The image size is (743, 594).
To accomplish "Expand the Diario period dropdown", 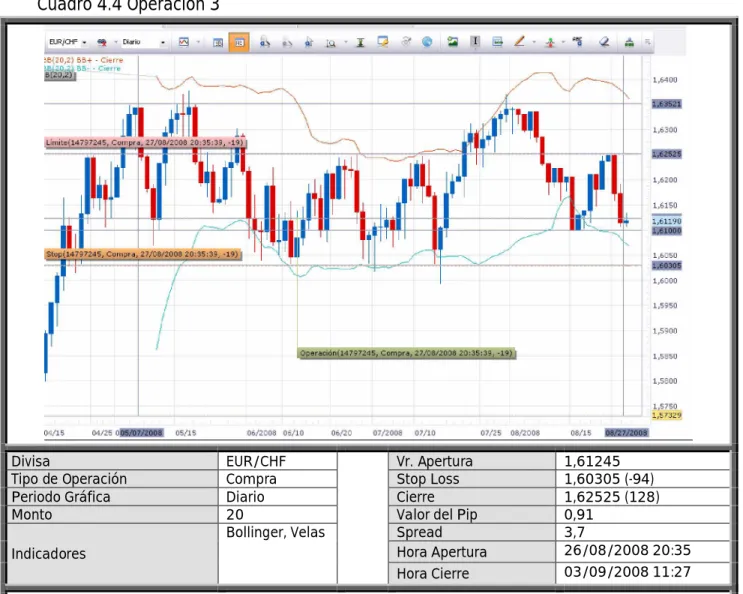I will pyautogui.click(x=144, y=42).
